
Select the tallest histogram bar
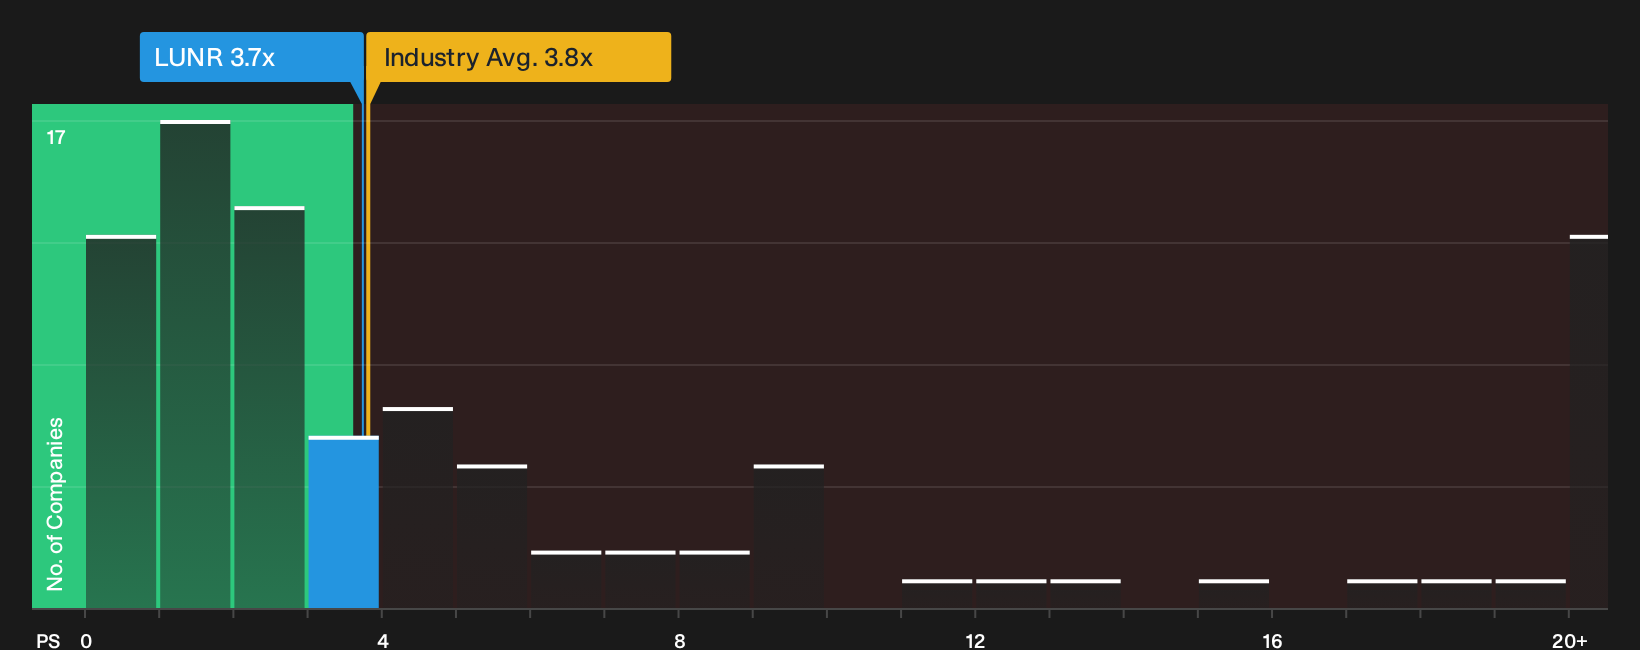195,365
